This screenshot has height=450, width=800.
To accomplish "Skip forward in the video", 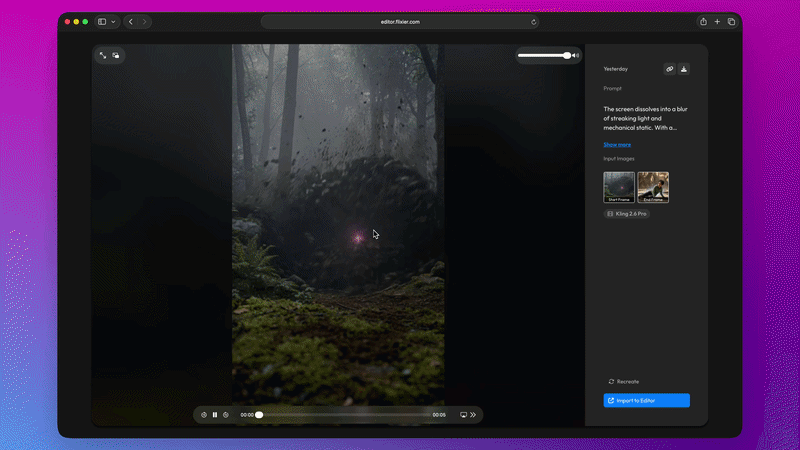I will pyautogui.click(x=226, y=414).
